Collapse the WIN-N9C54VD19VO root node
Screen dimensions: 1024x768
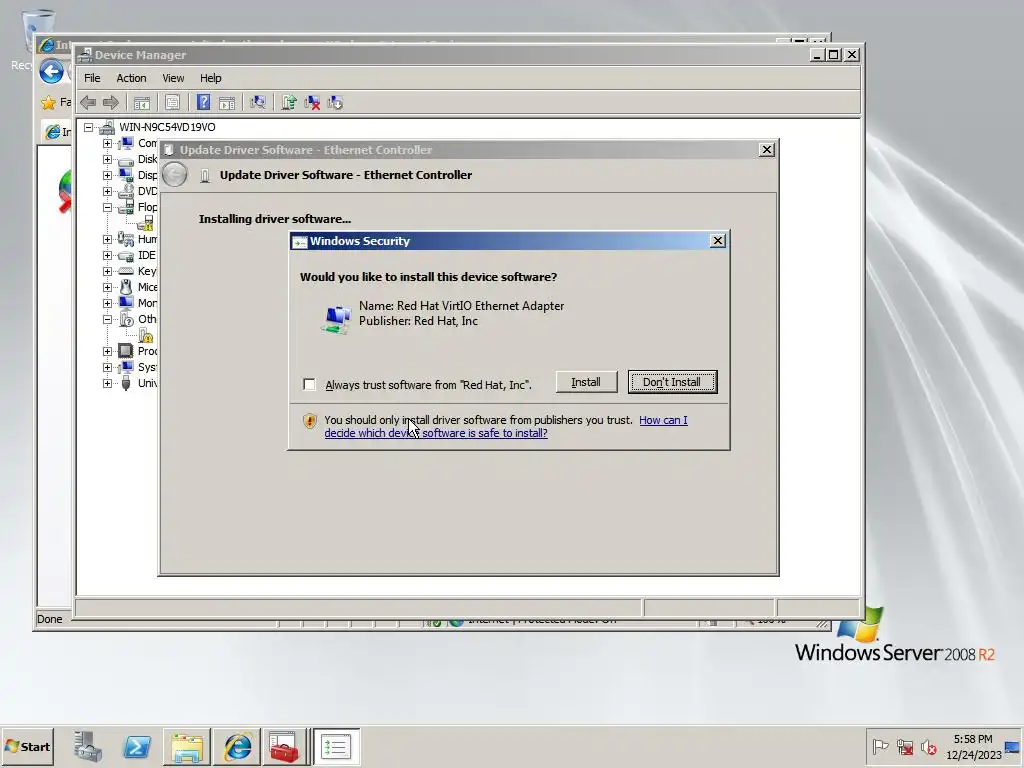[x=88, y=127]
